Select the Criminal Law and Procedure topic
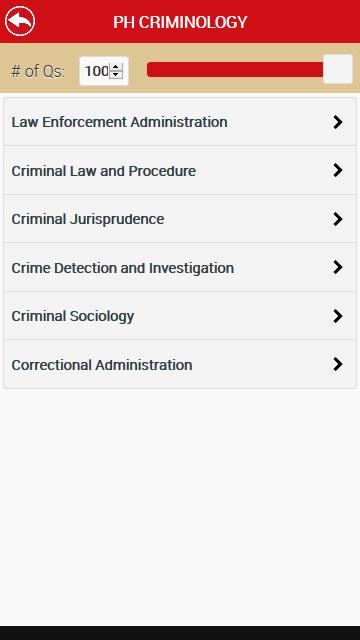The width and height of the screenshot is (360, 640). click(x=180, y=170)
